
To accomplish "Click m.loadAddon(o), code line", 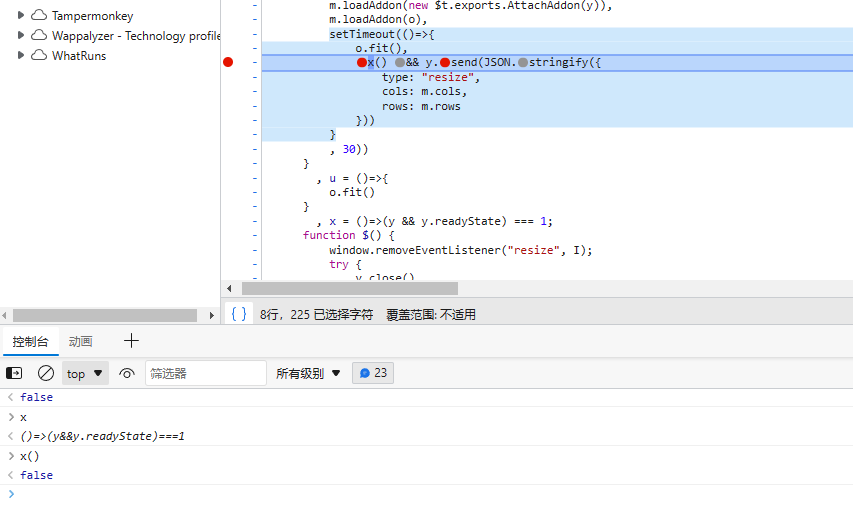I will pos(378,20).
